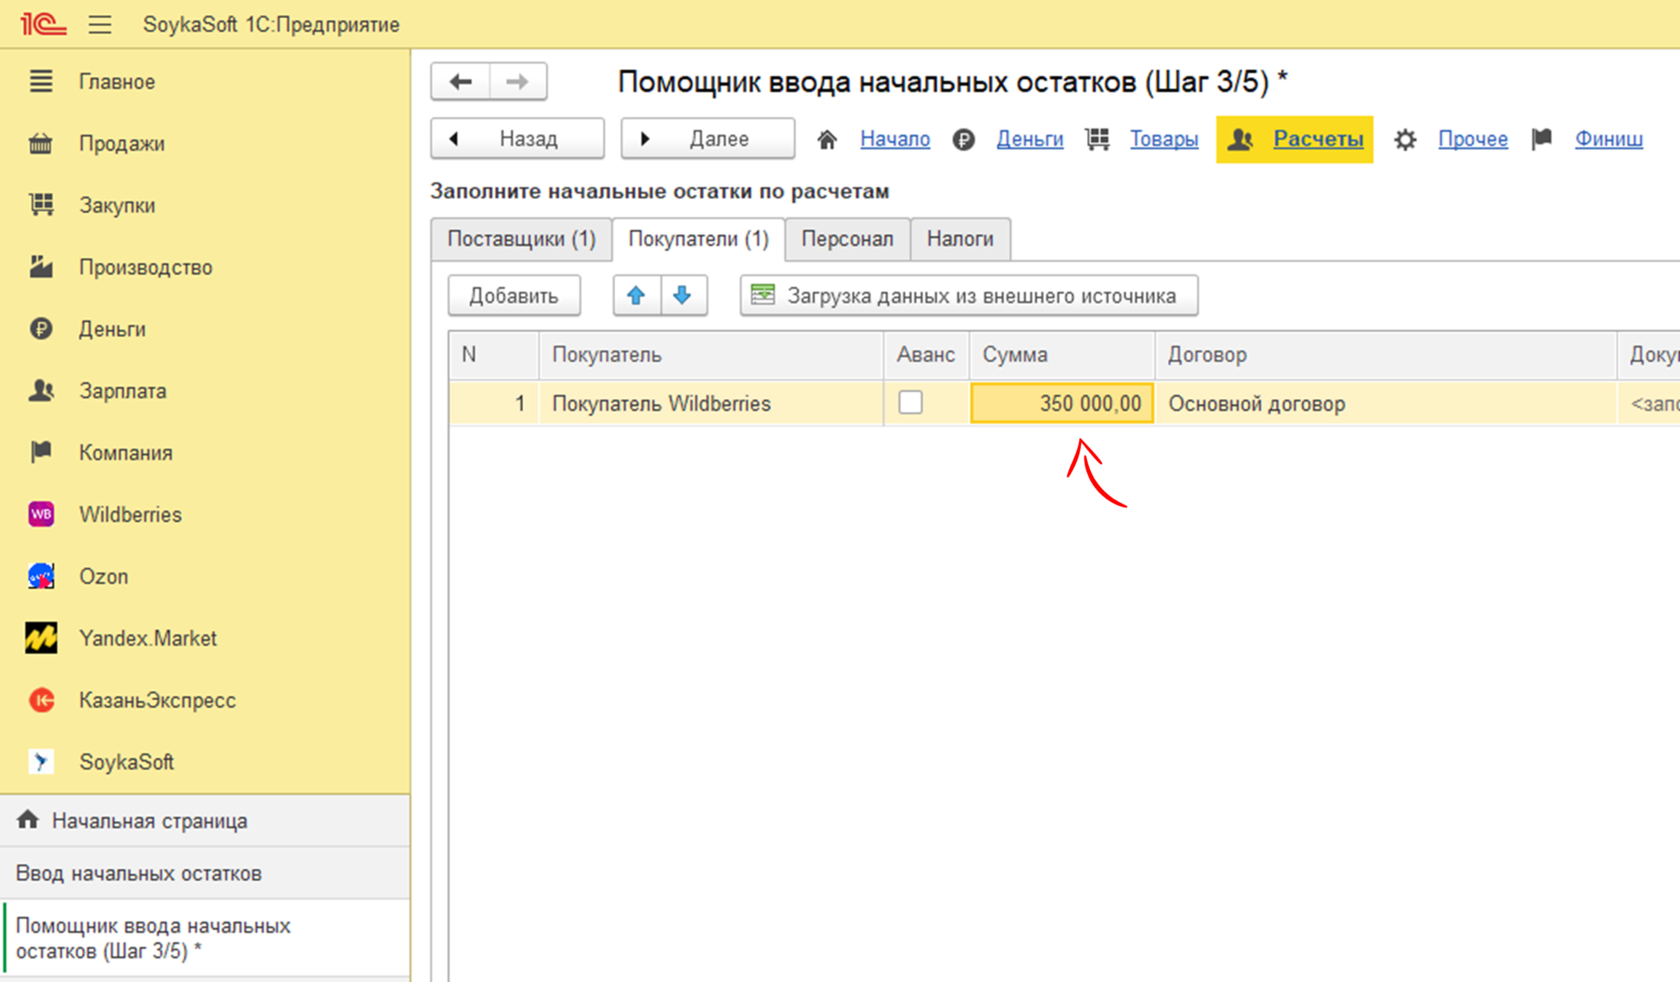
Task: Follow the Начало step link
Action: point(895,139)
